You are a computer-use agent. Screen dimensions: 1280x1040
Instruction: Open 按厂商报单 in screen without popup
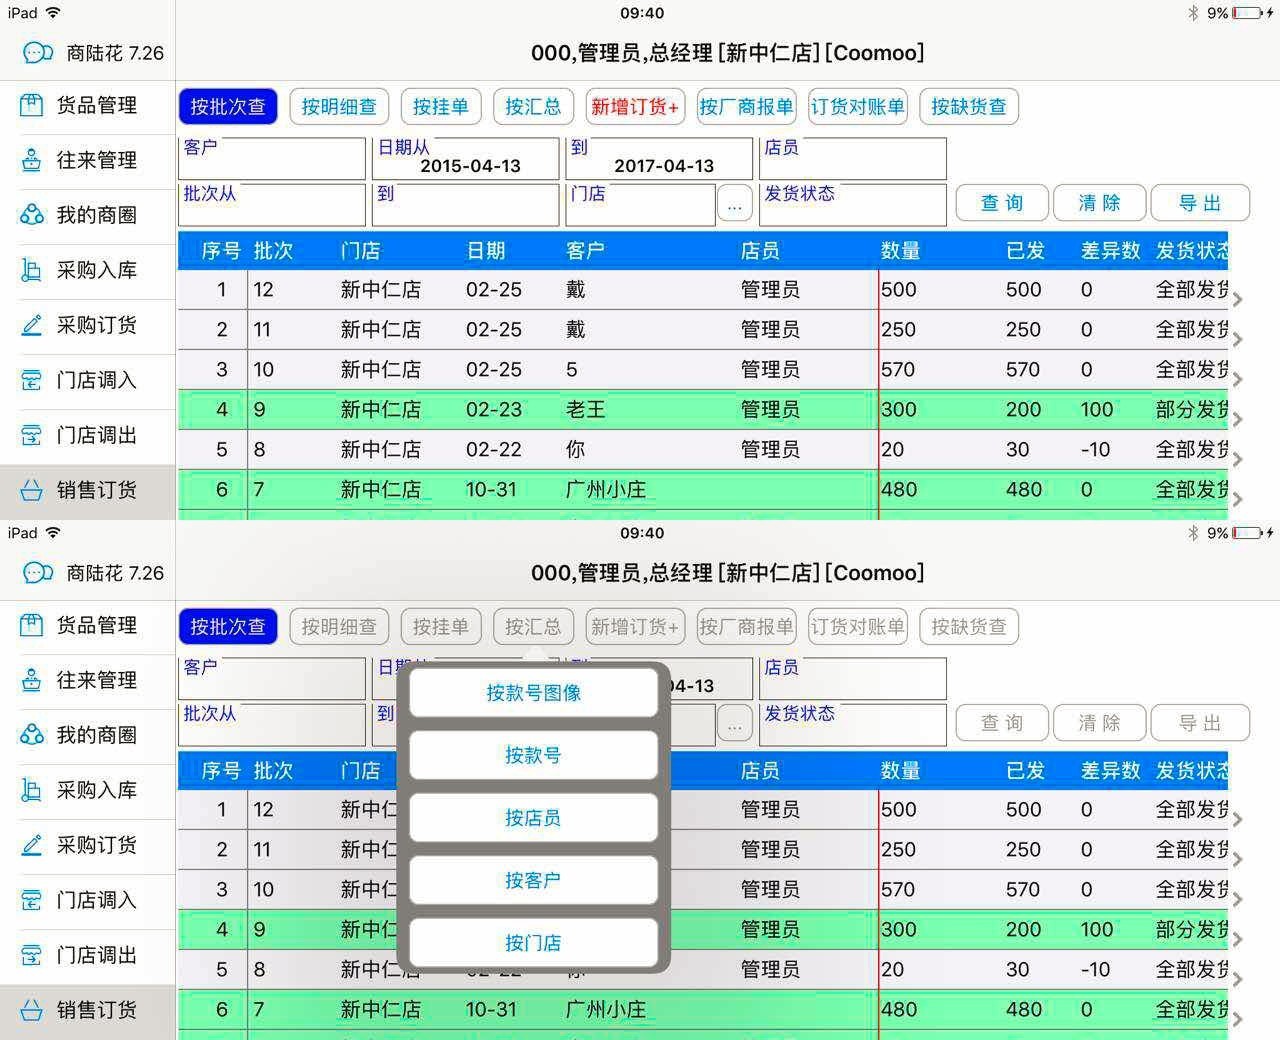[746, 107]
